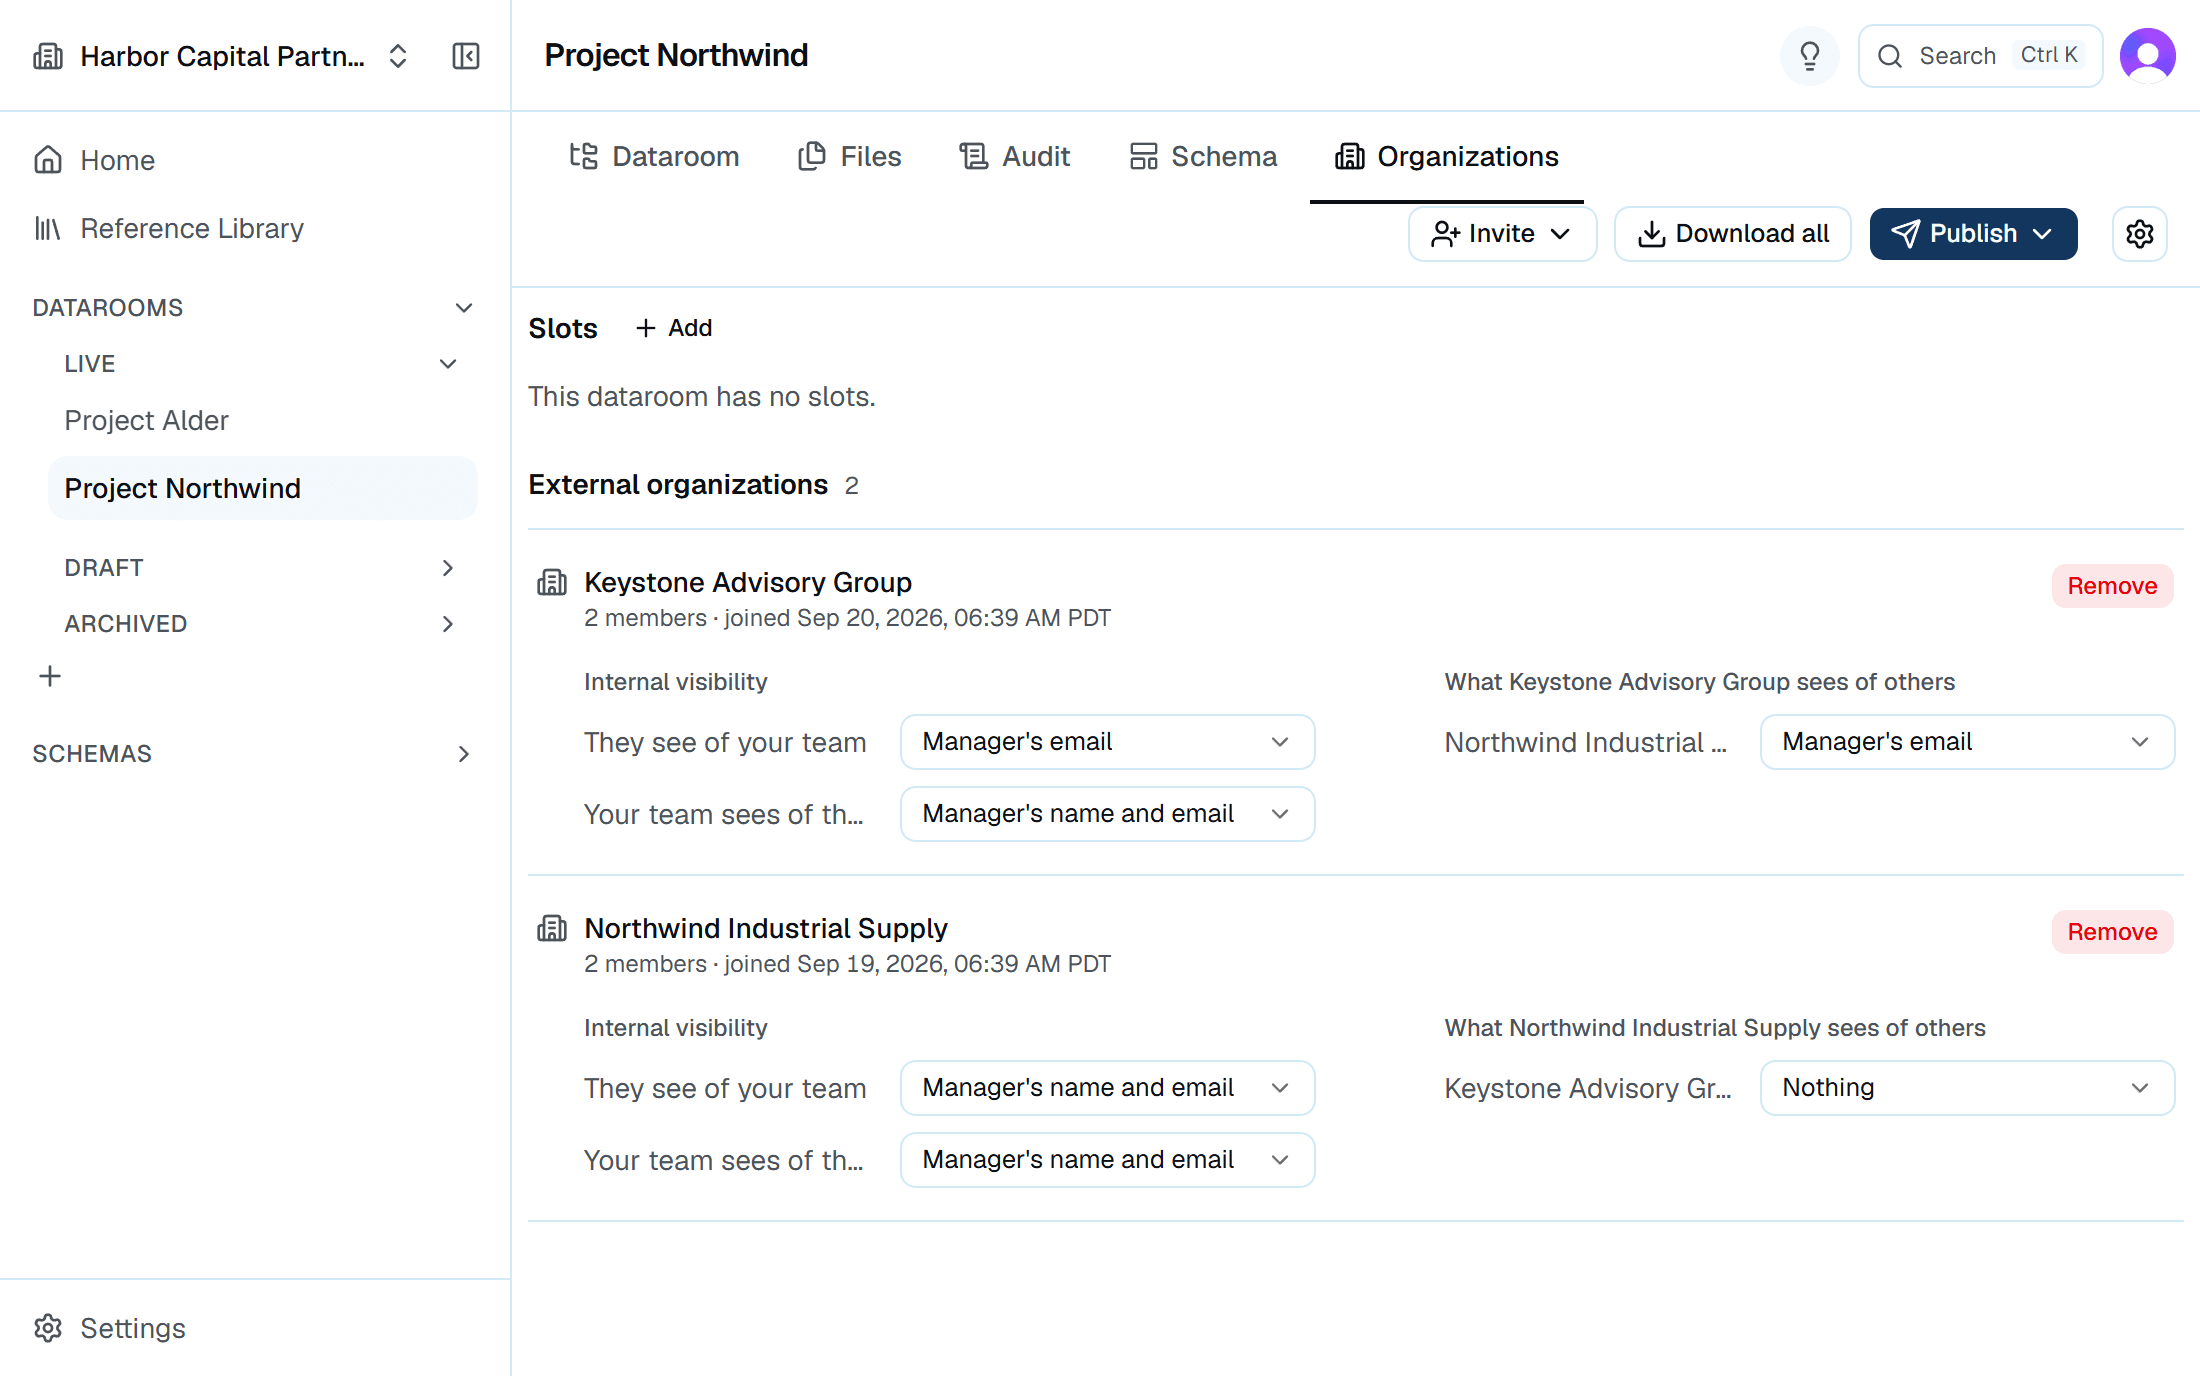Select Project Northwind in sidebar
Image resolution: width=2200 pixels, height=1376 pixels.
[x=262, y=488]
